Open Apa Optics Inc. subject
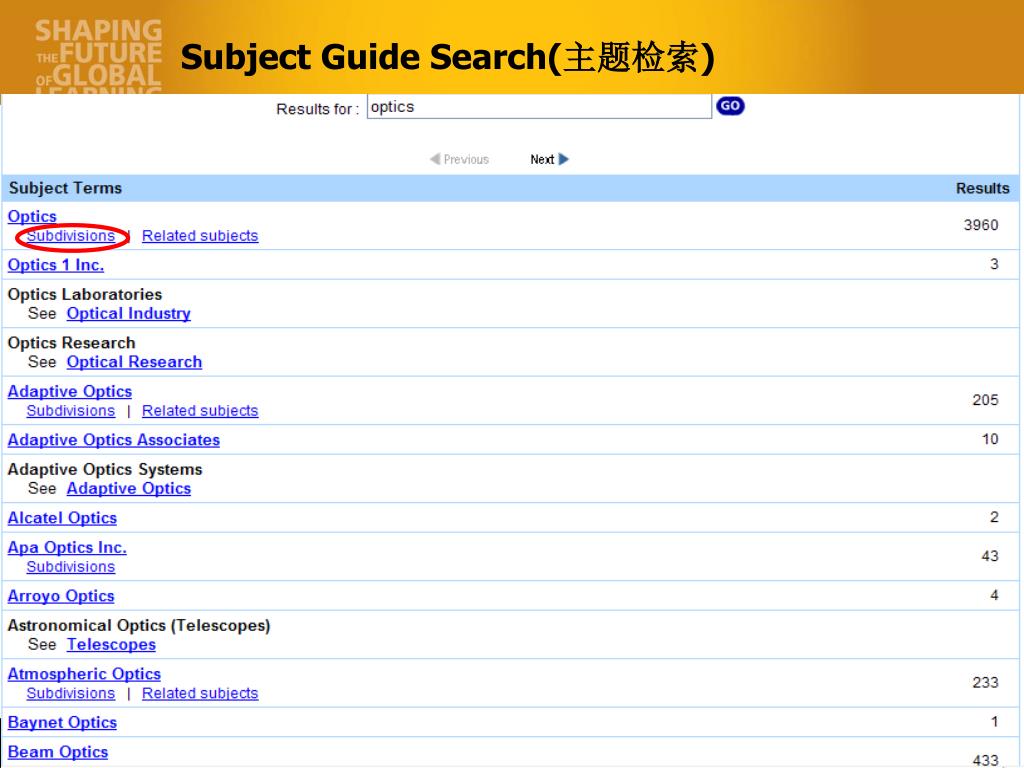This screenshot has height=768, width=1024. 67,547
